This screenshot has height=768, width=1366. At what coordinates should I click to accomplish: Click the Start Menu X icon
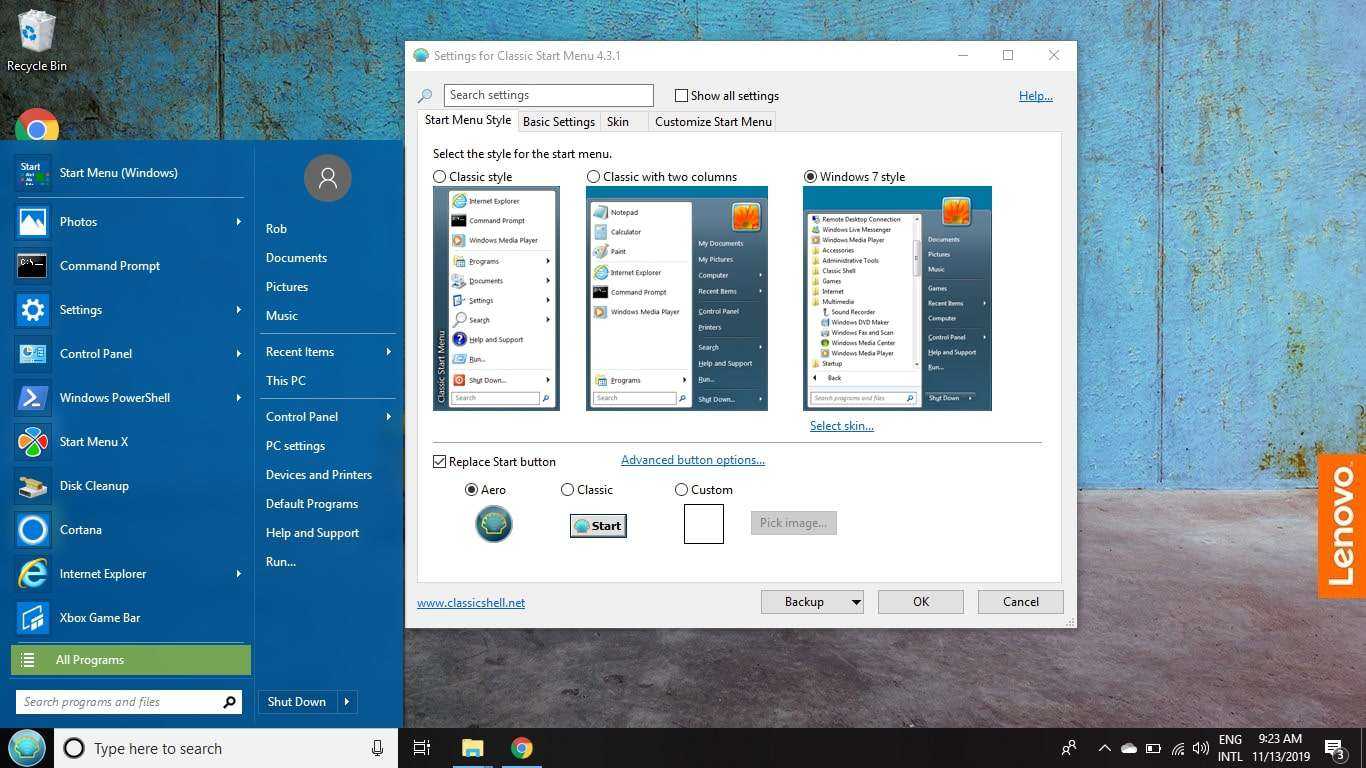coord(32,442)
